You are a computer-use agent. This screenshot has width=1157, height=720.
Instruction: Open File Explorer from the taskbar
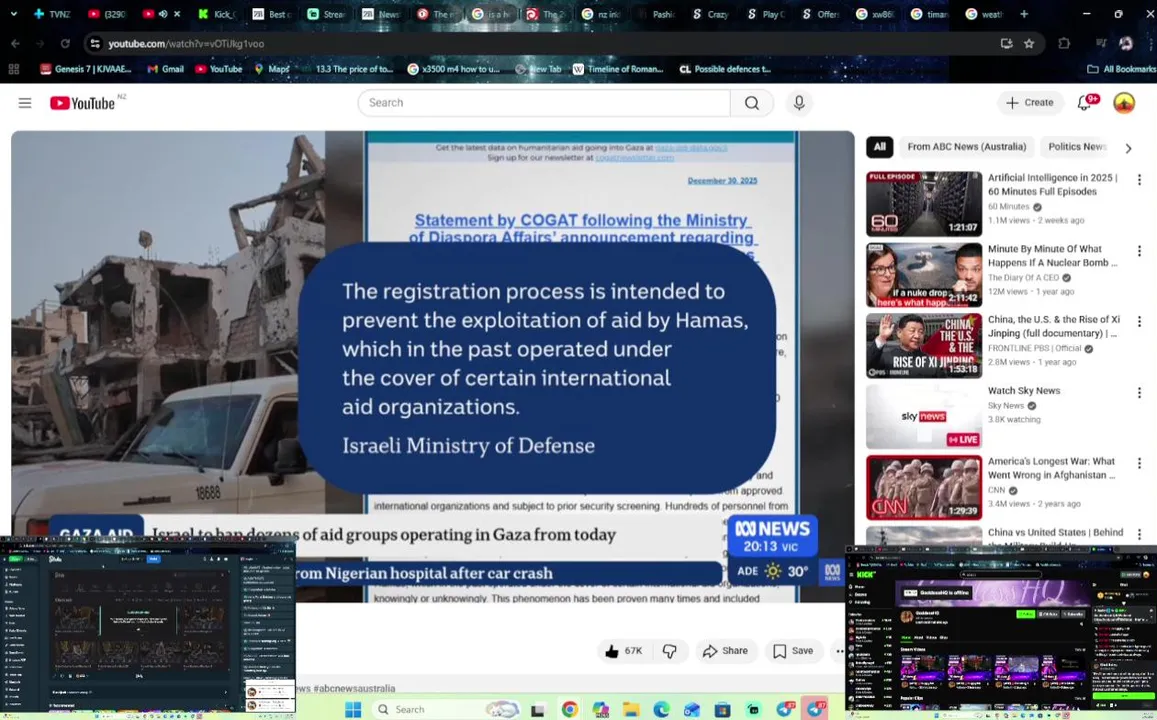pos(631,710)
